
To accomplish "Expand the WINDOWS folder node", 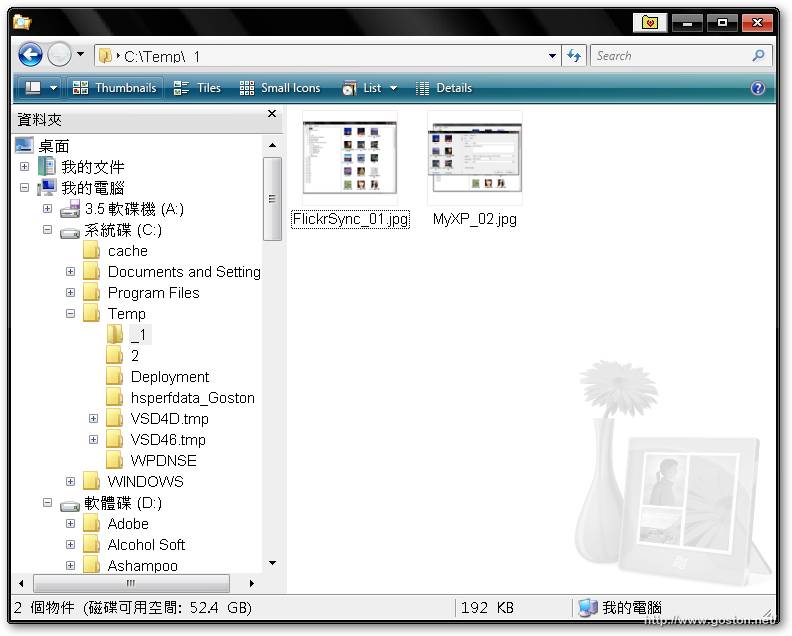I will [71, 481].
